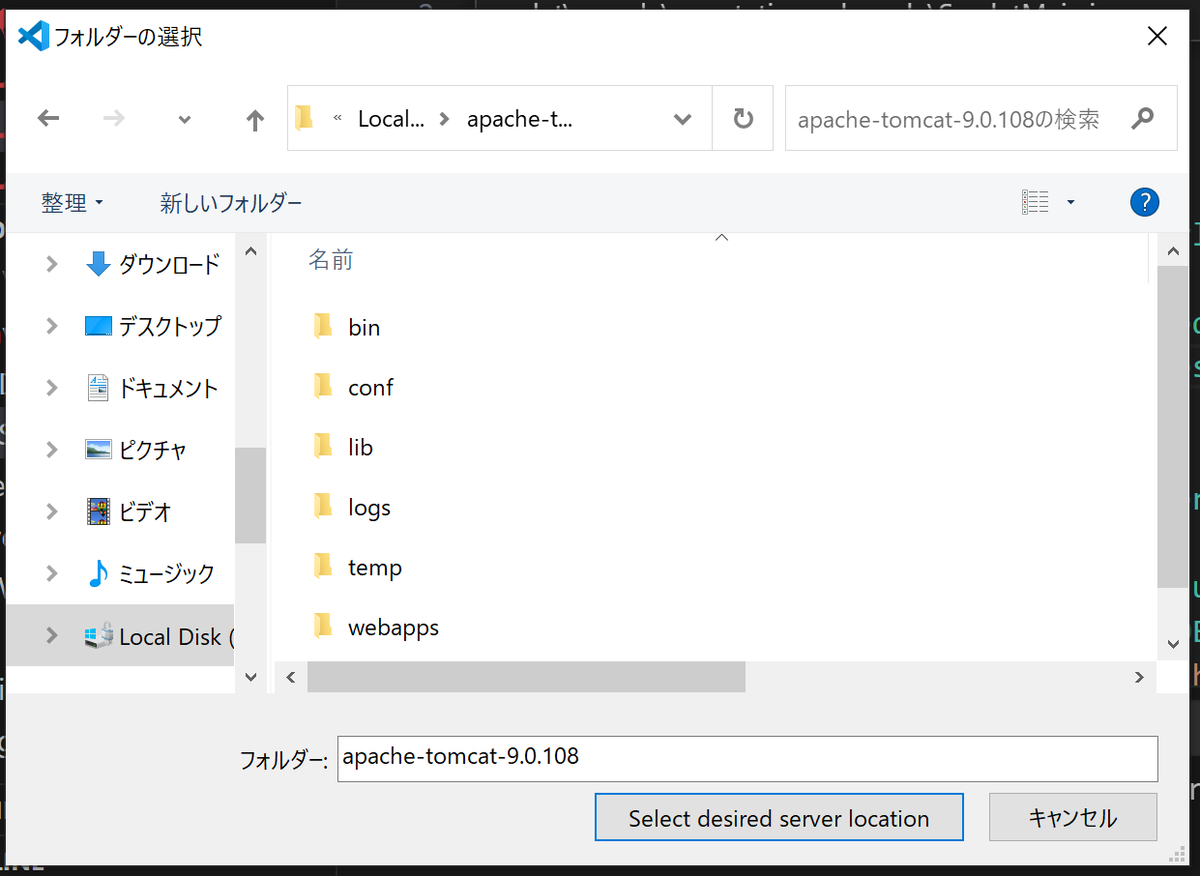Select ミュージック in the navigation pane
Viewport: 1200px width, 876px height.
150,574
